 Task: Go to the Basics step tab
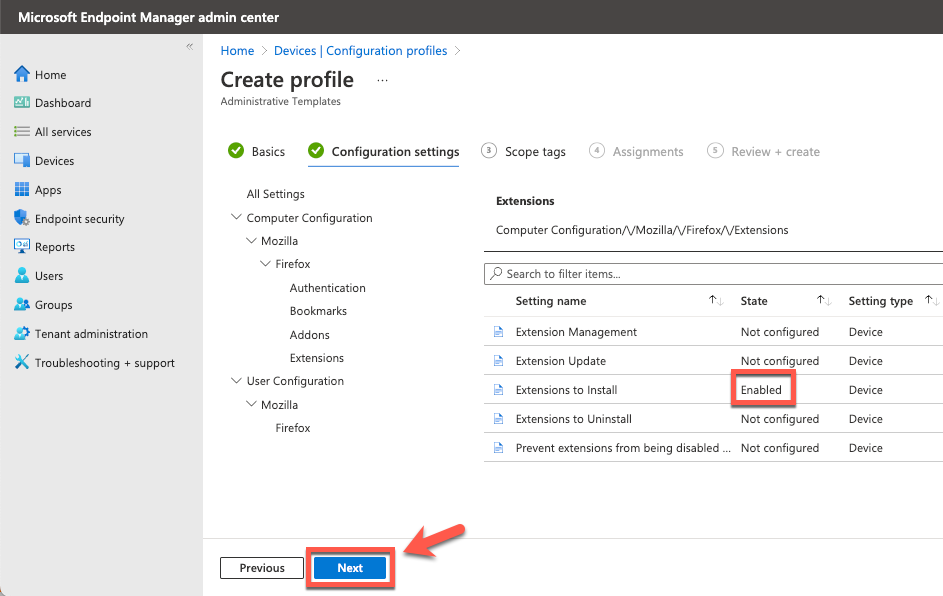pos(257,151)
